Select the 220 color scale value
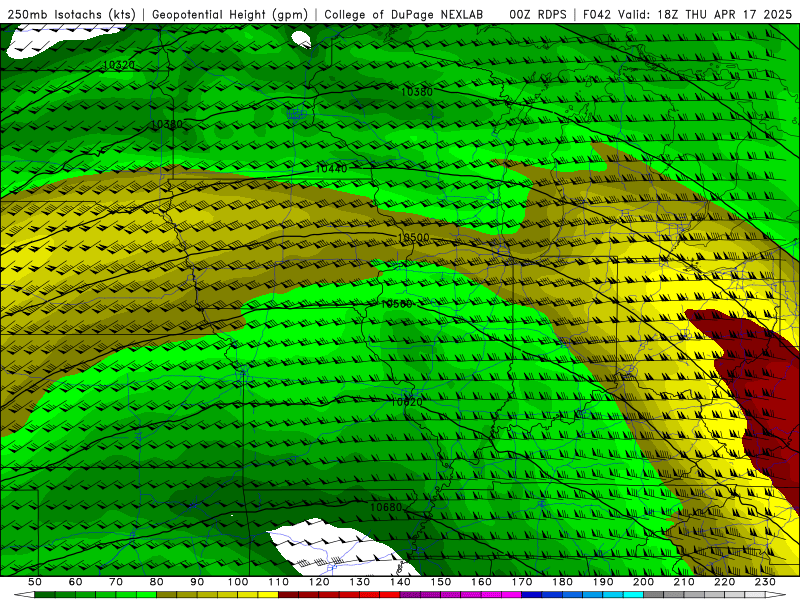 pos(725,582)
